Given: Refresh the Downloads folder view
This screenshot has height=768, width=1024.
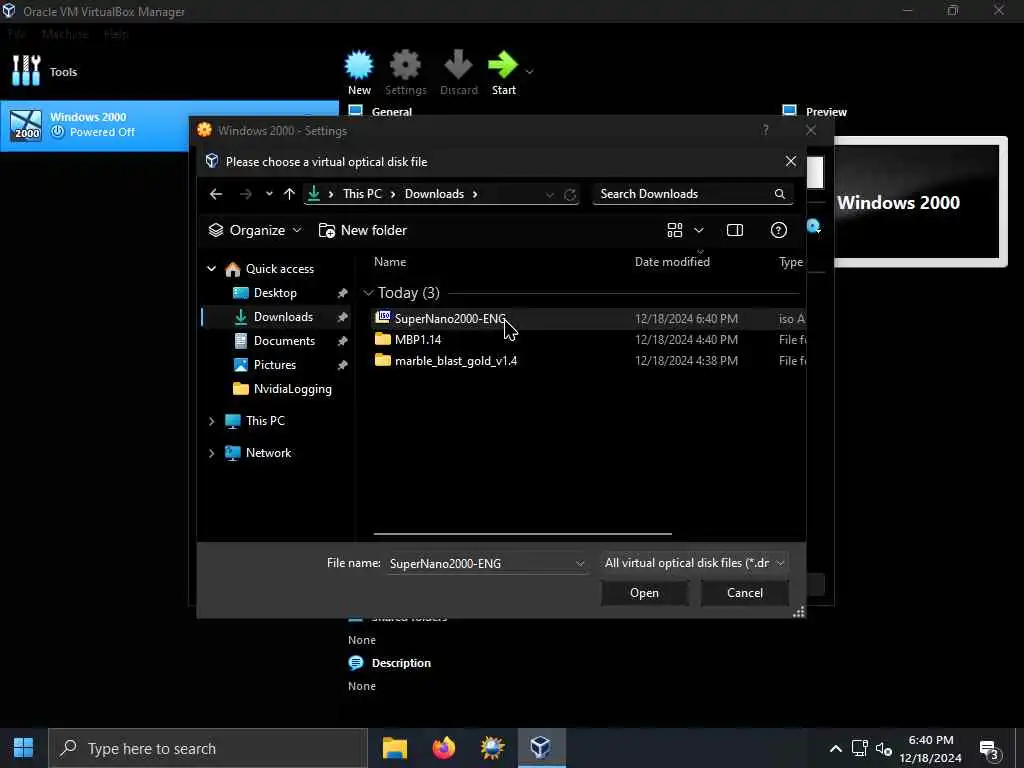Looking at the screenshot, I should point(570,195).
